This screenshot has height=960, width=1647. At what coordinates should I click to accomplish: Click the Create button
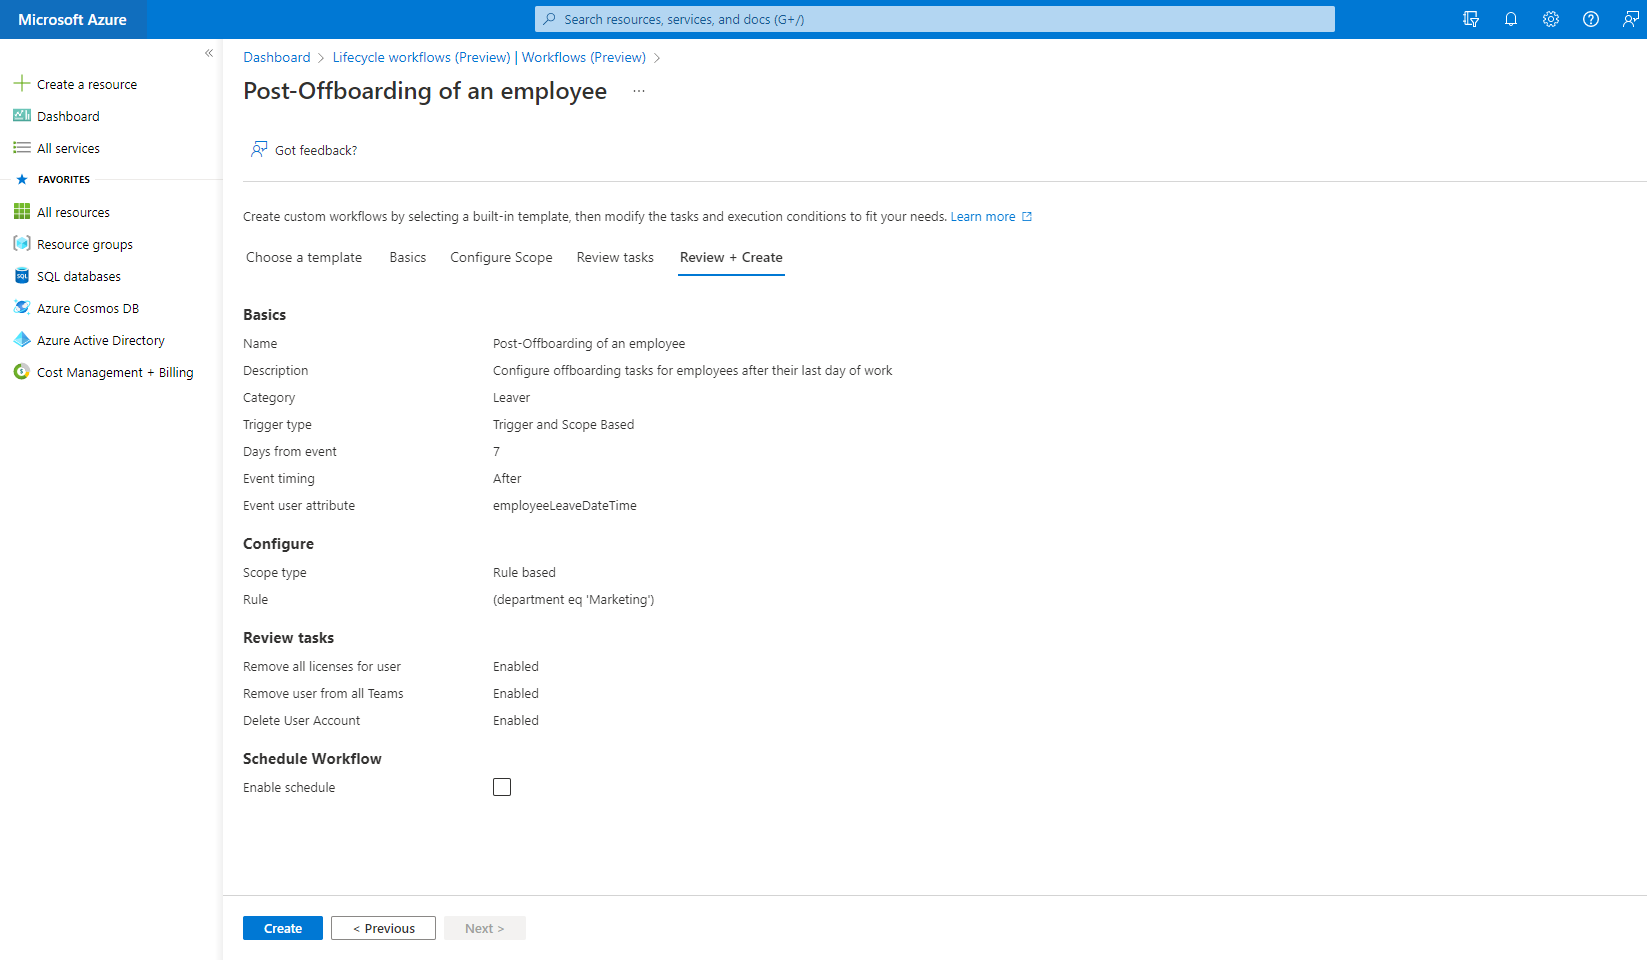pos(283,928)
